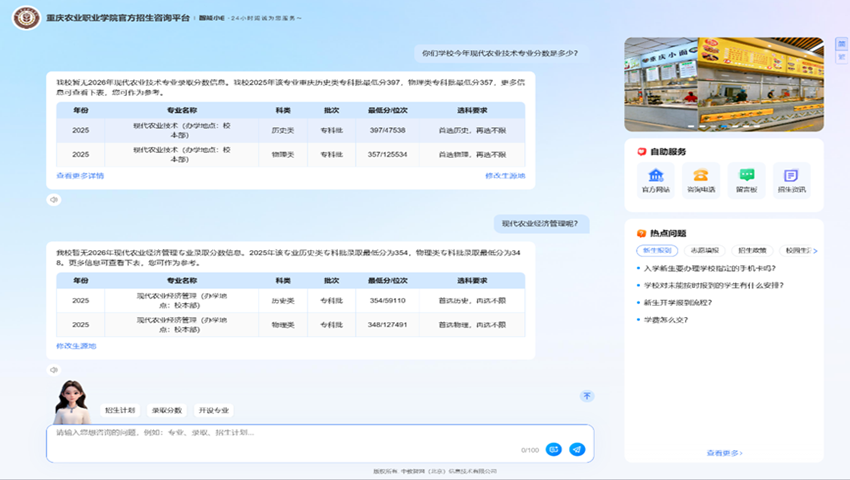Click the scroll-to-bottom arrow icon

(x=587, y=396)
